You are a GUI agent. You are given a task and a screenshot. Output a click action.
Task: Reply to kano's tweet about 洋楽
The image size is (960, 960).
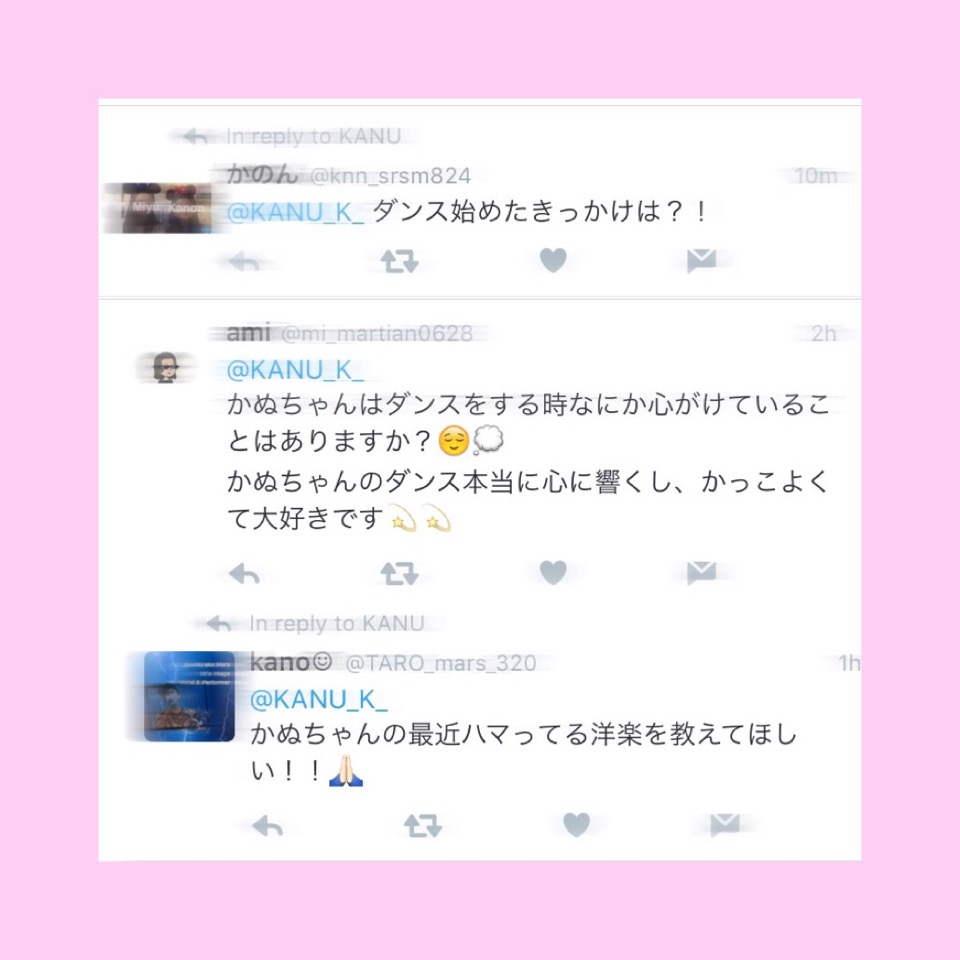pyautogui.click(x=268, y=826)
